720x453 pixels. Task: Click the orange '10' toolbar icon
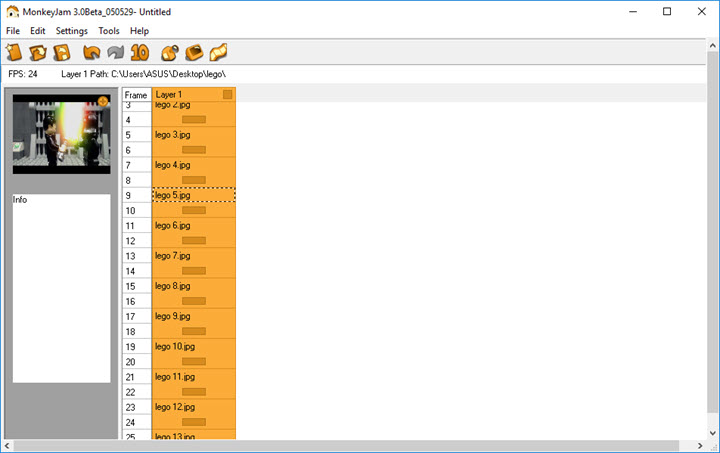pos(140,53)
